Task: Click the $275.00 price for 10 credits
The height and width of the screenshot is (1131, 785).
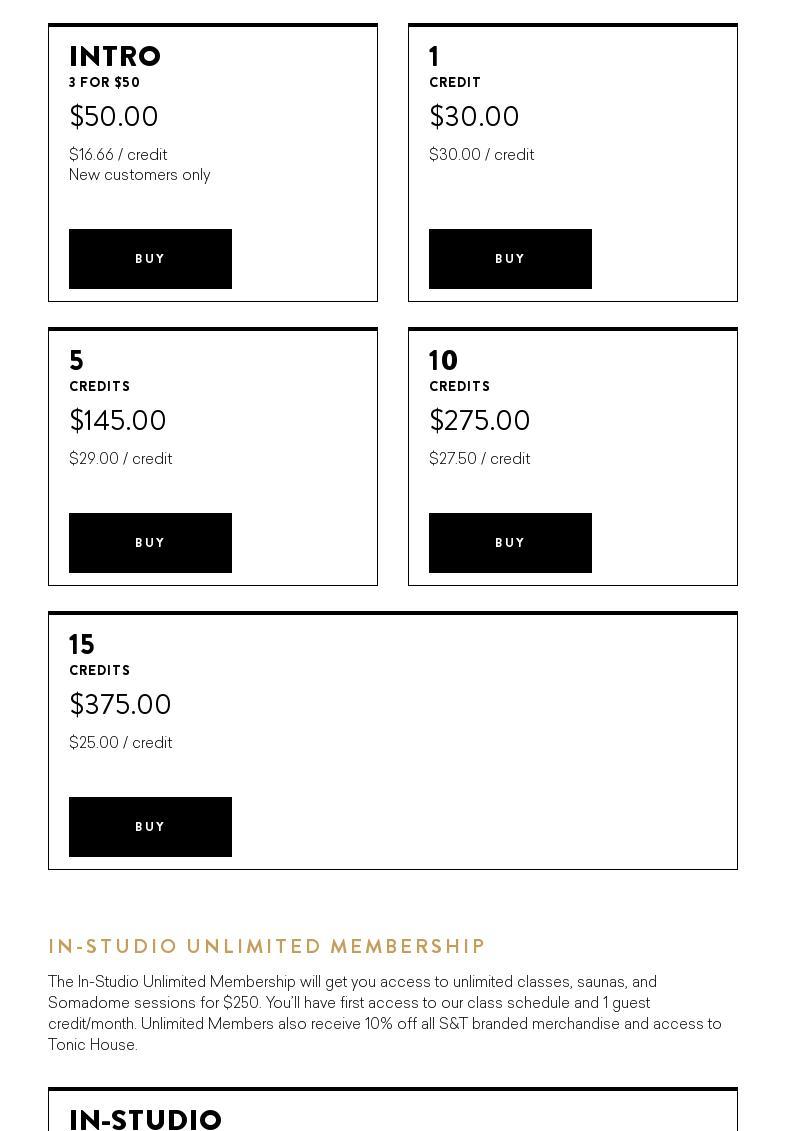Action: [x=479, y=421]
